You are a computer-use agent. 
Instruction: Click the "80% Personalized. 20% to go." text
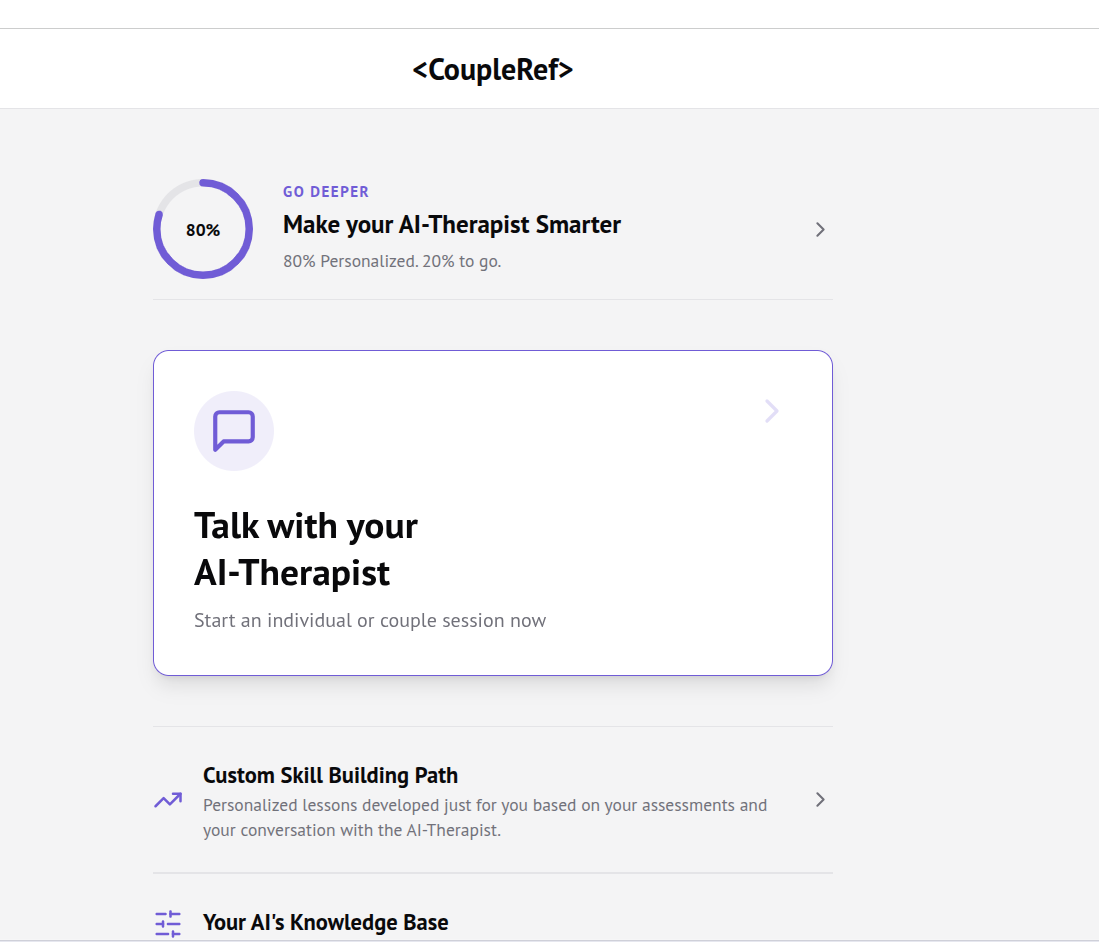392,262
